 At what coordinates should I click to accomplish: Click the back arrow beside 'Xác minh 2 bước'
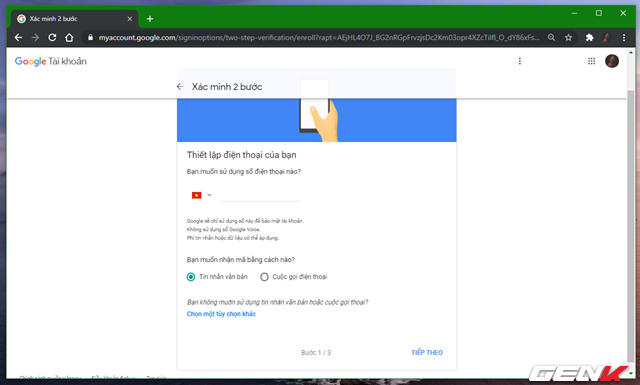pos(180,87)
